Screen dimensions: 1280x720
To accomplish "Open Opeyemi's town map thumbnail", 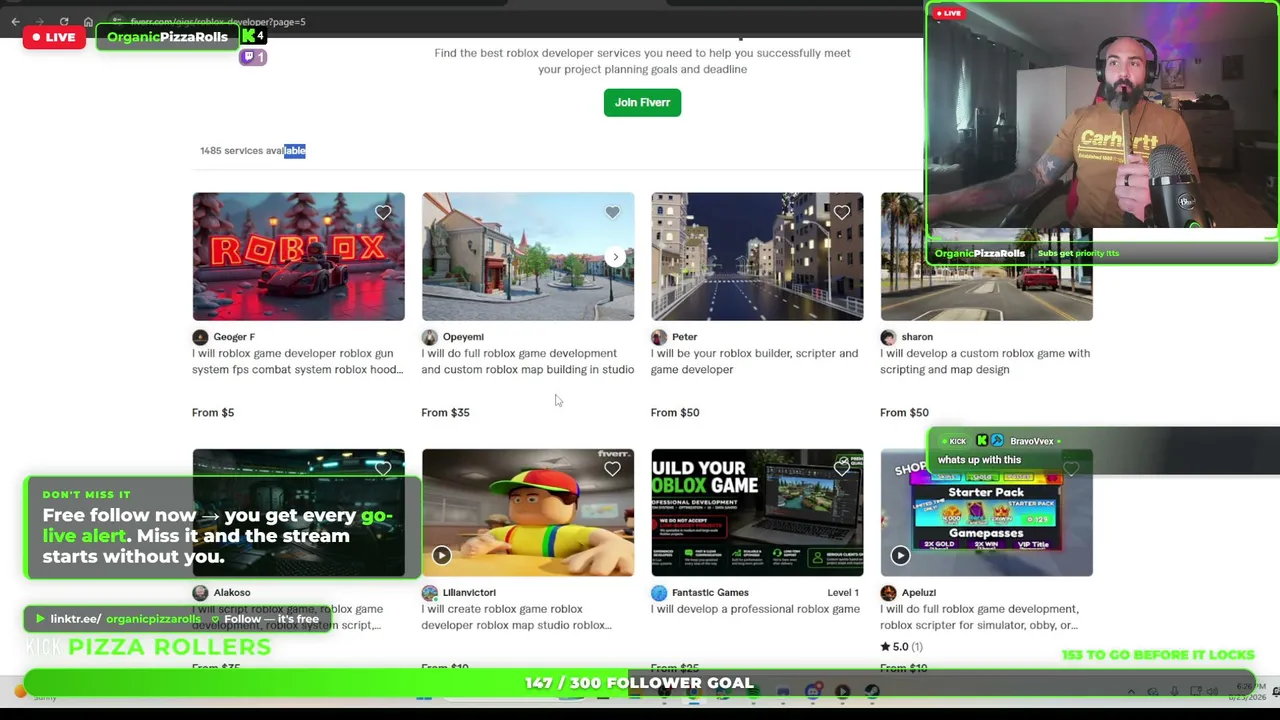I will coord(528,257).
